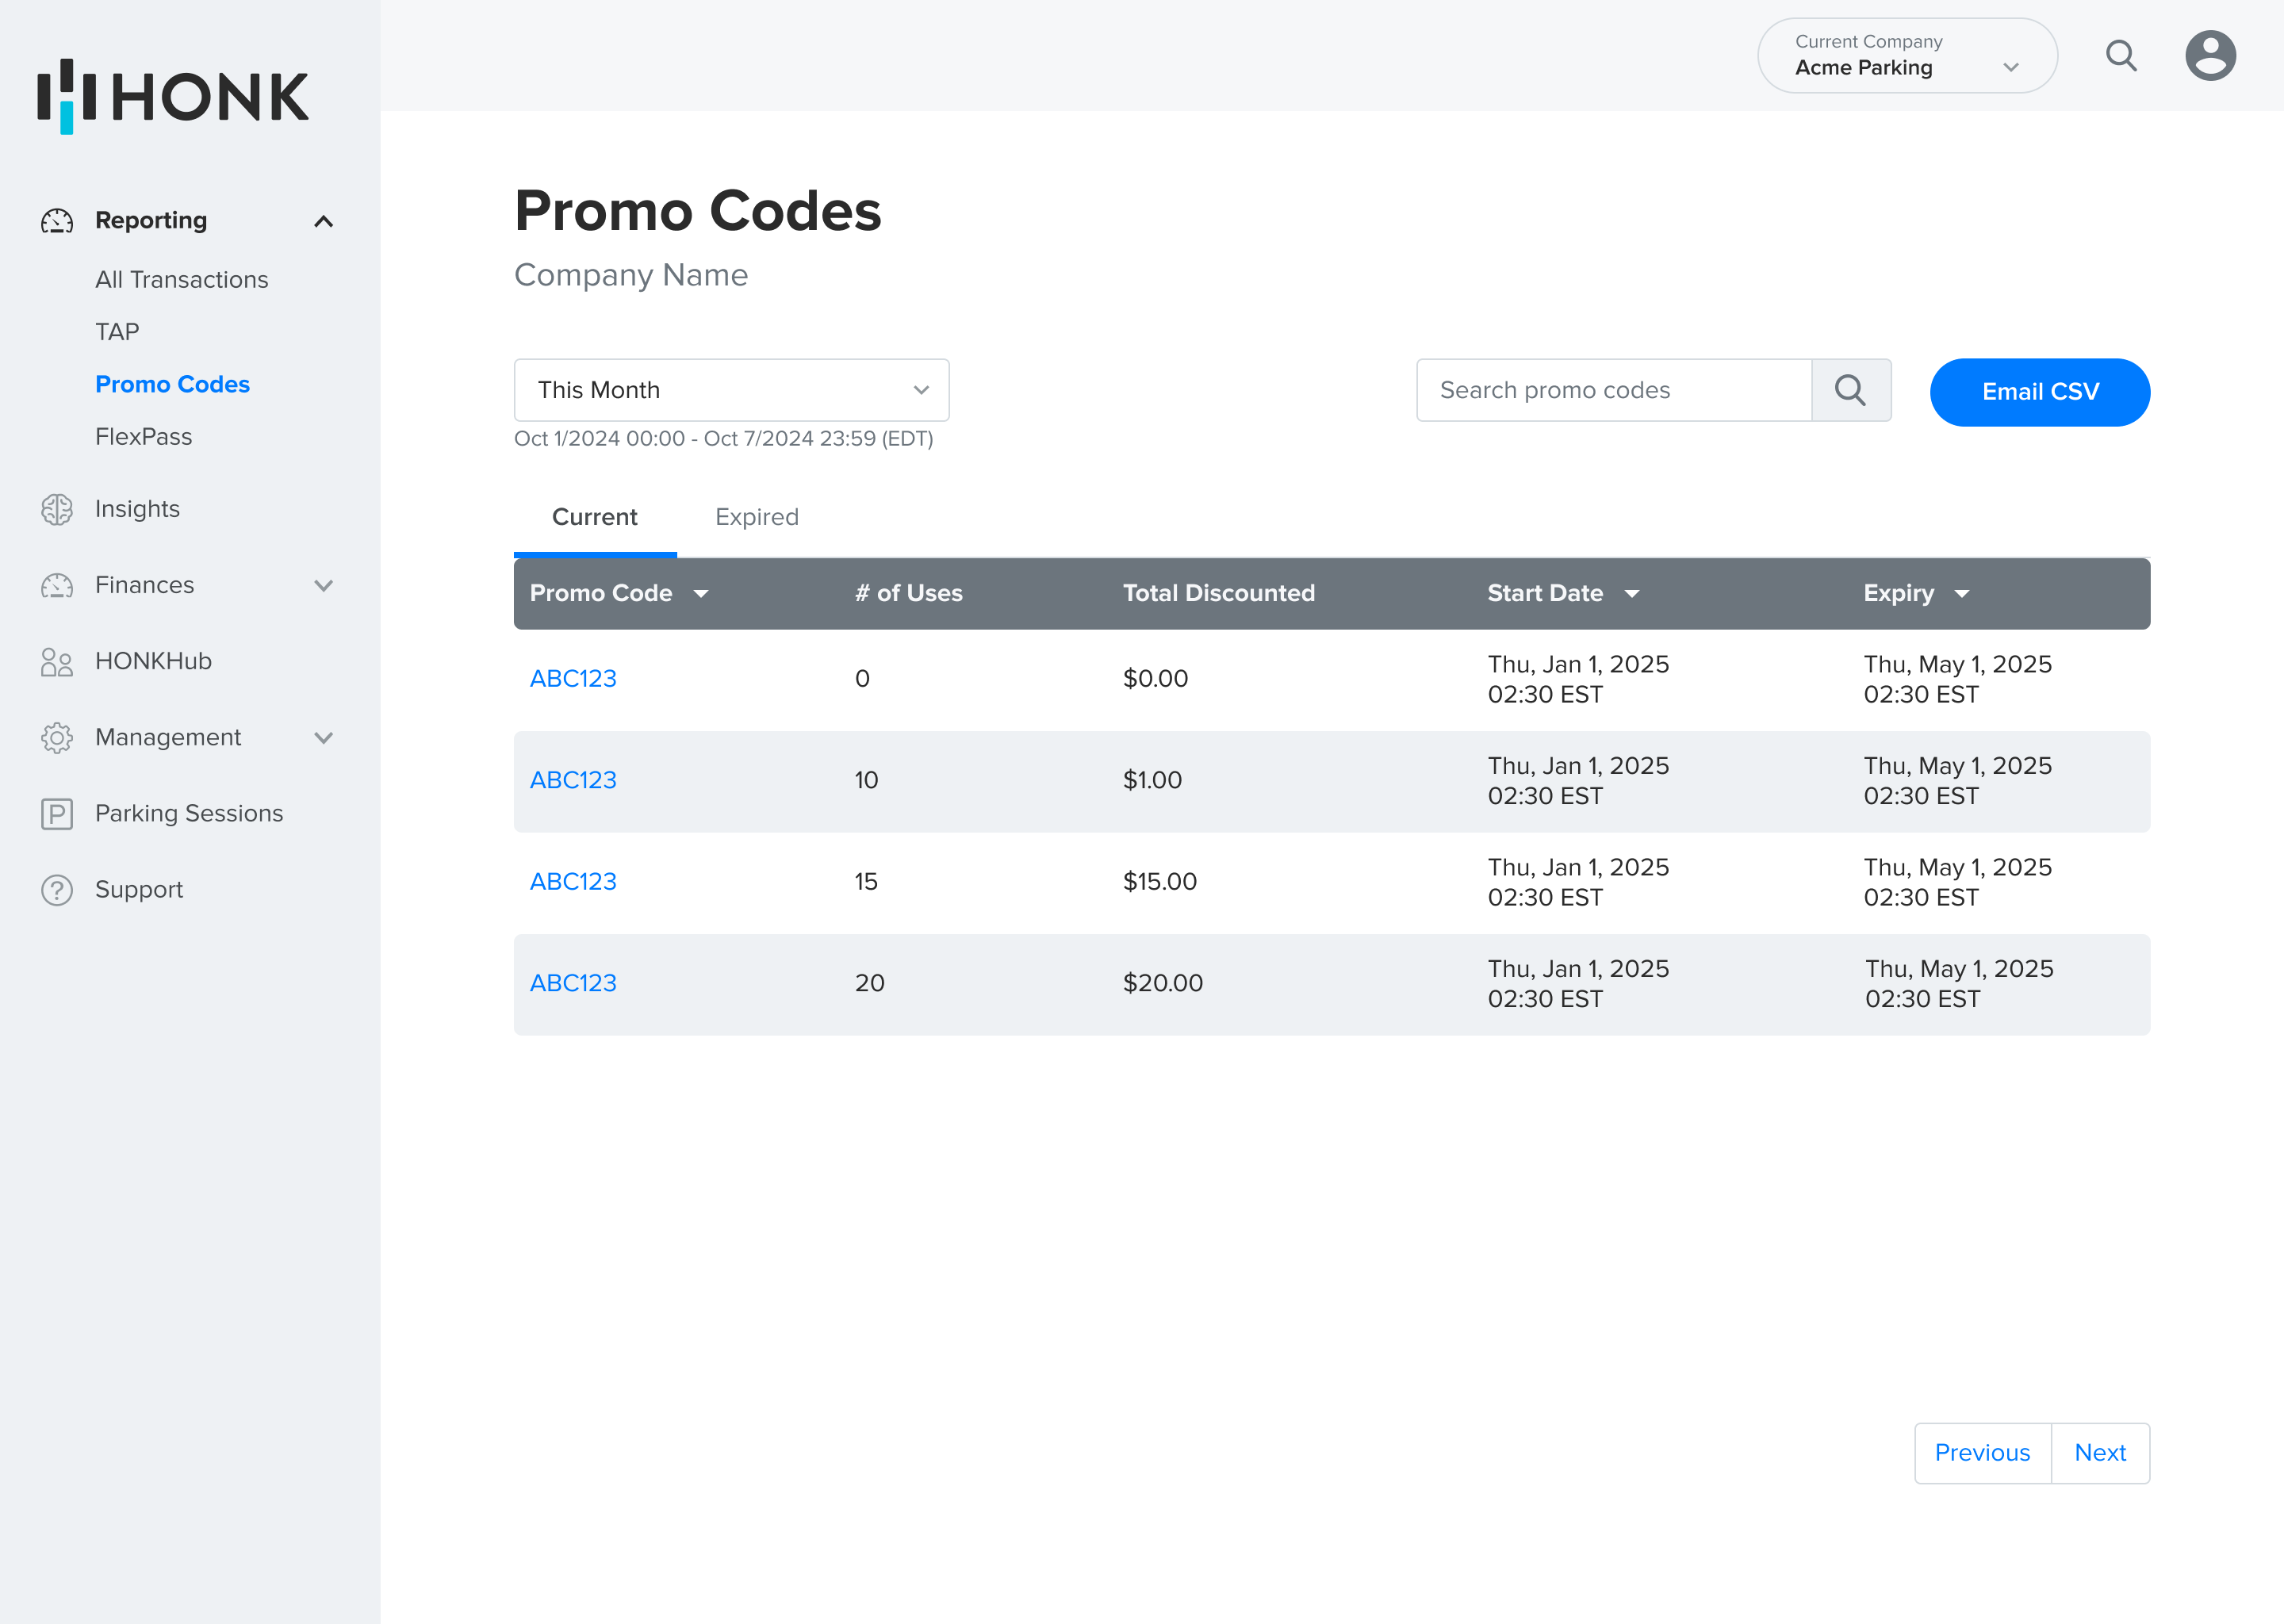
Task: Expand the Finances menu chevron
Action: pyautogui.click(x=323, y=586)
